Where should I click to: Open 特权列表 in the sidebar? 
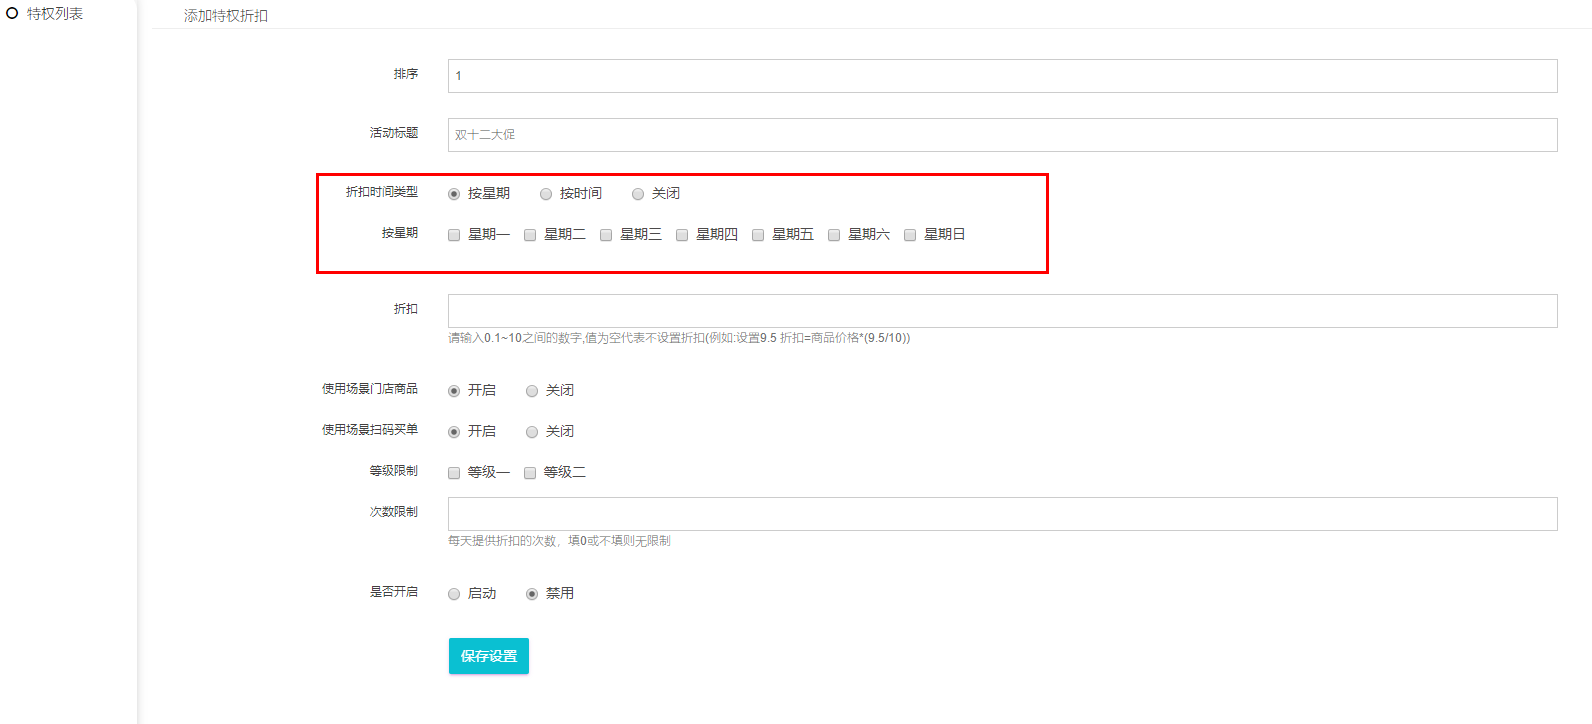(54, 14)
